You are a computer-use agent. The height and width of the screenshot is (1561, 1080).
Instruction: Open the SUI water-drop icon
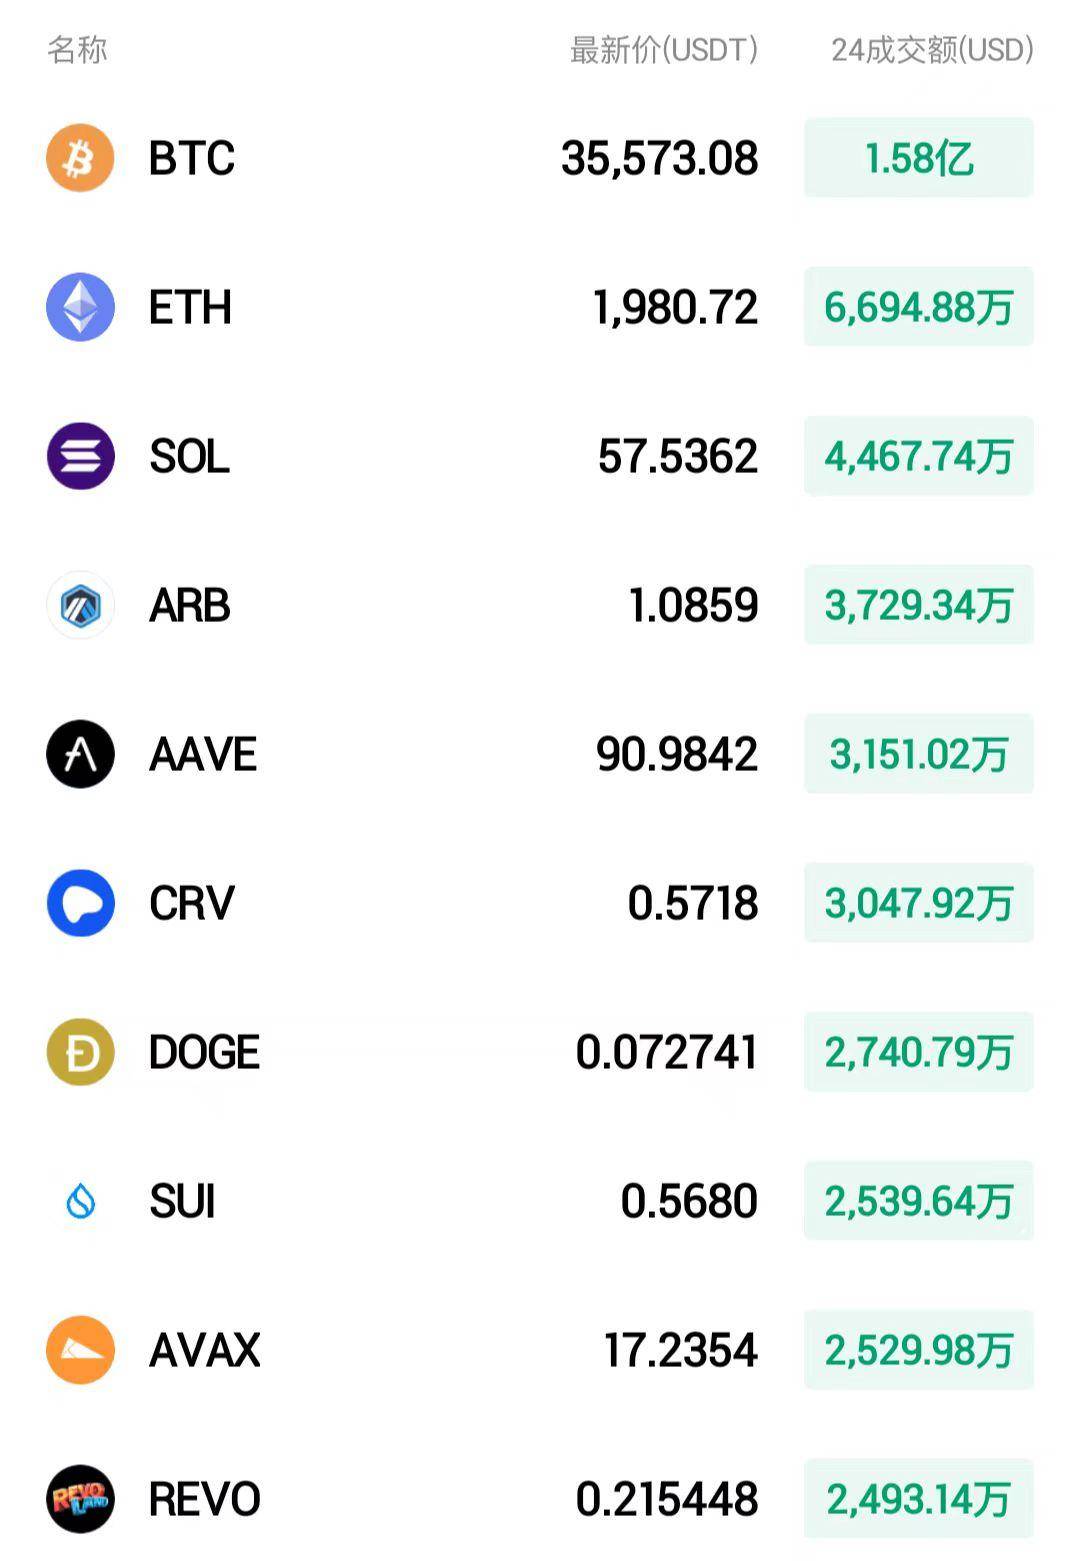coord(80,1201)
